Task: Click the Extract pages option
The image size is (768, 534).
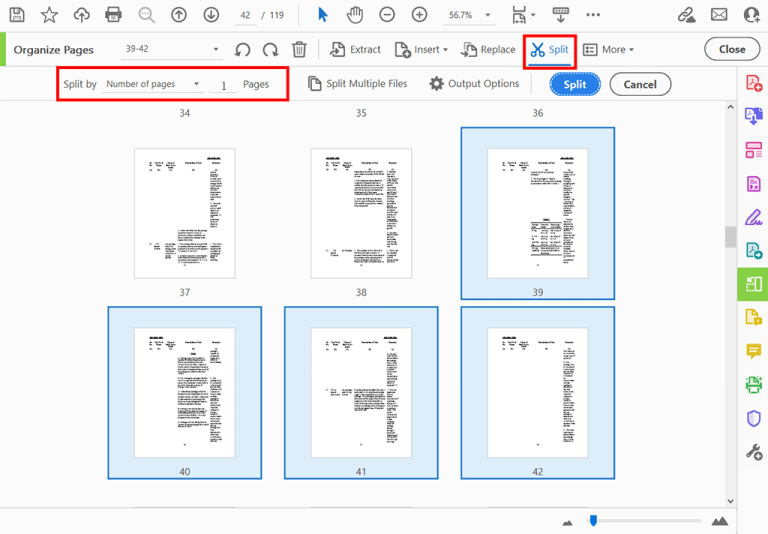Action: 355,49
